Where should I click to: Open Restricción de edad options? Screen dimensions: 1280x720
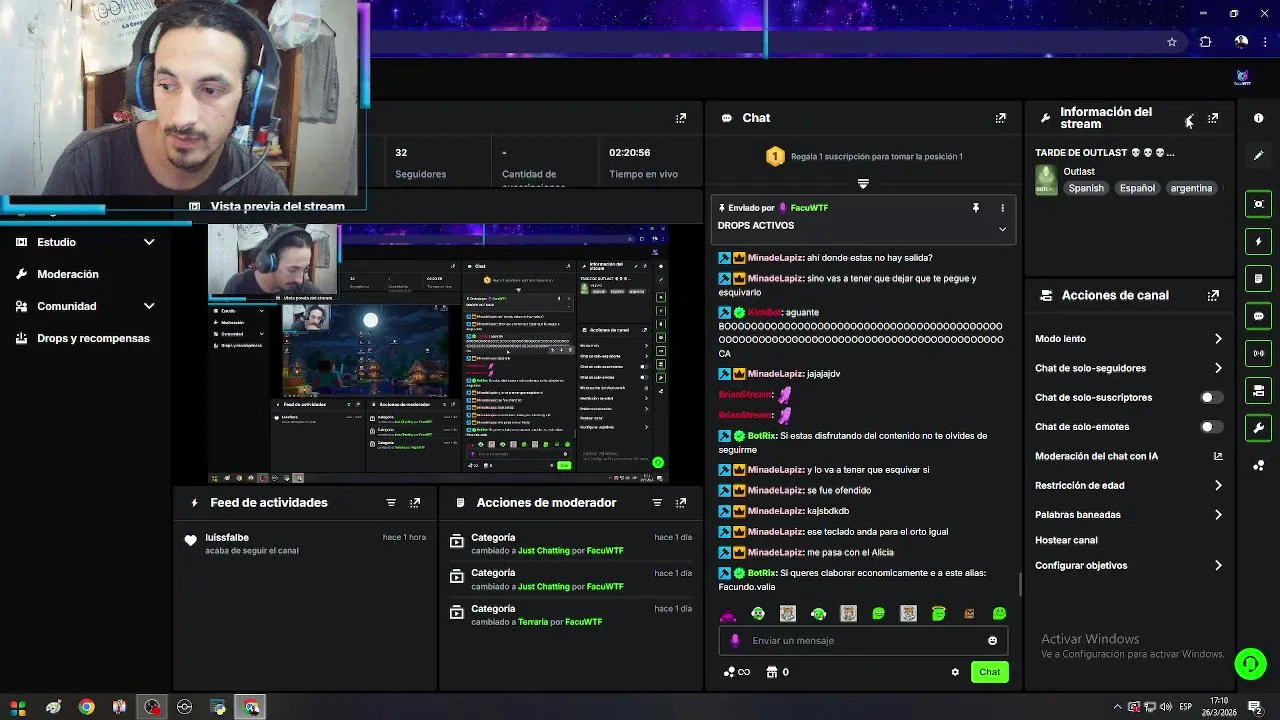pyautogui.click(x=1129, y=485)
